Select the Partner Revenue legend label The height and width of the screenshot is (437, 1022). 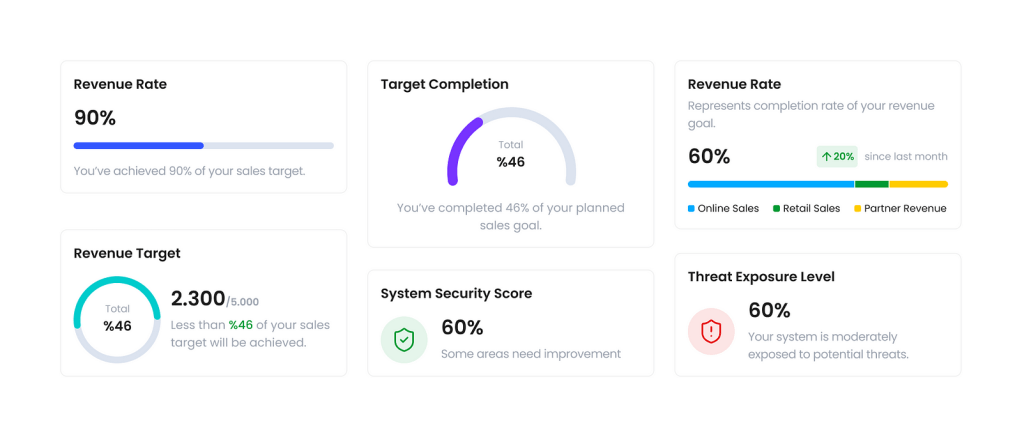tap(905, 209)
